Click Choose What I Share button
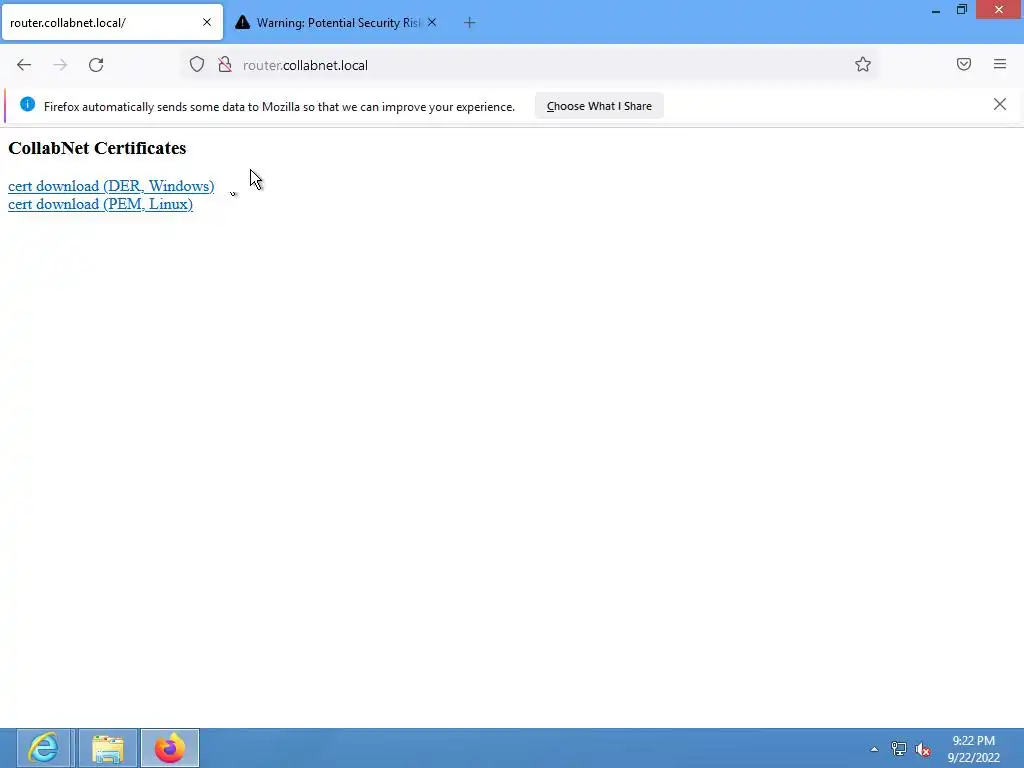The width and height of the screenshot is (1024, 768). coord(599,106)
